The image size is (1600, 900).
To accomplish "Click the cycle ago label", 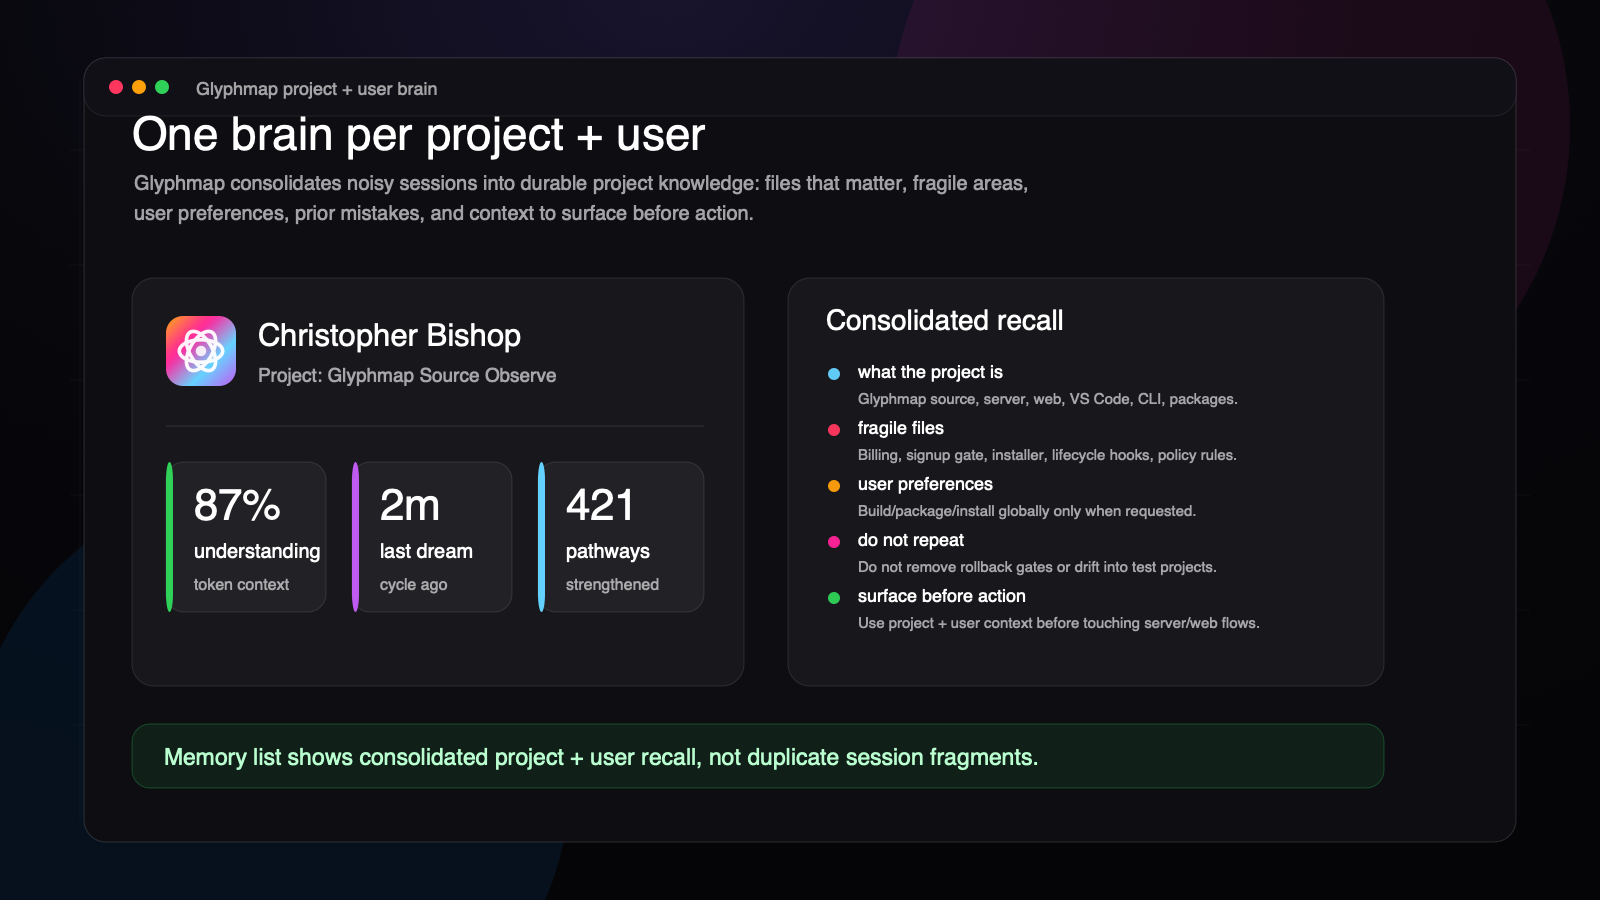I will click(x=413, y=584).
